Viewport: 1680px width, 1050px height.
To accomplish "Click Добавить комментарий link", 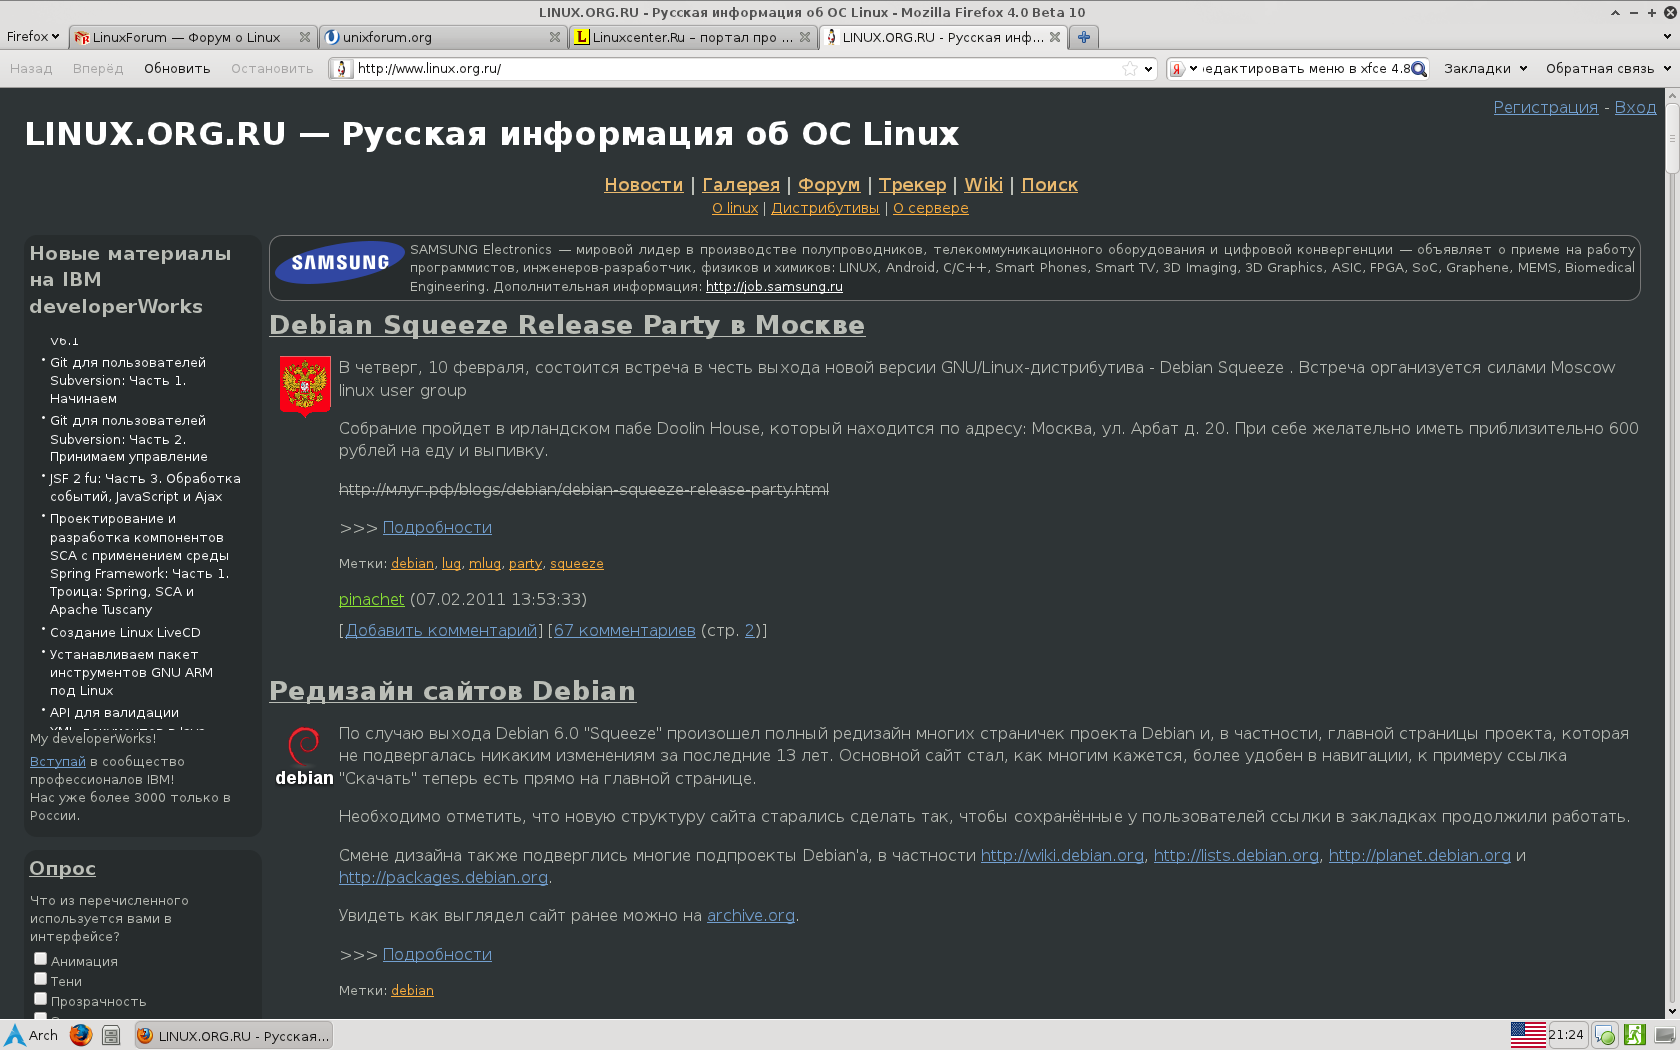I will 441,630.
